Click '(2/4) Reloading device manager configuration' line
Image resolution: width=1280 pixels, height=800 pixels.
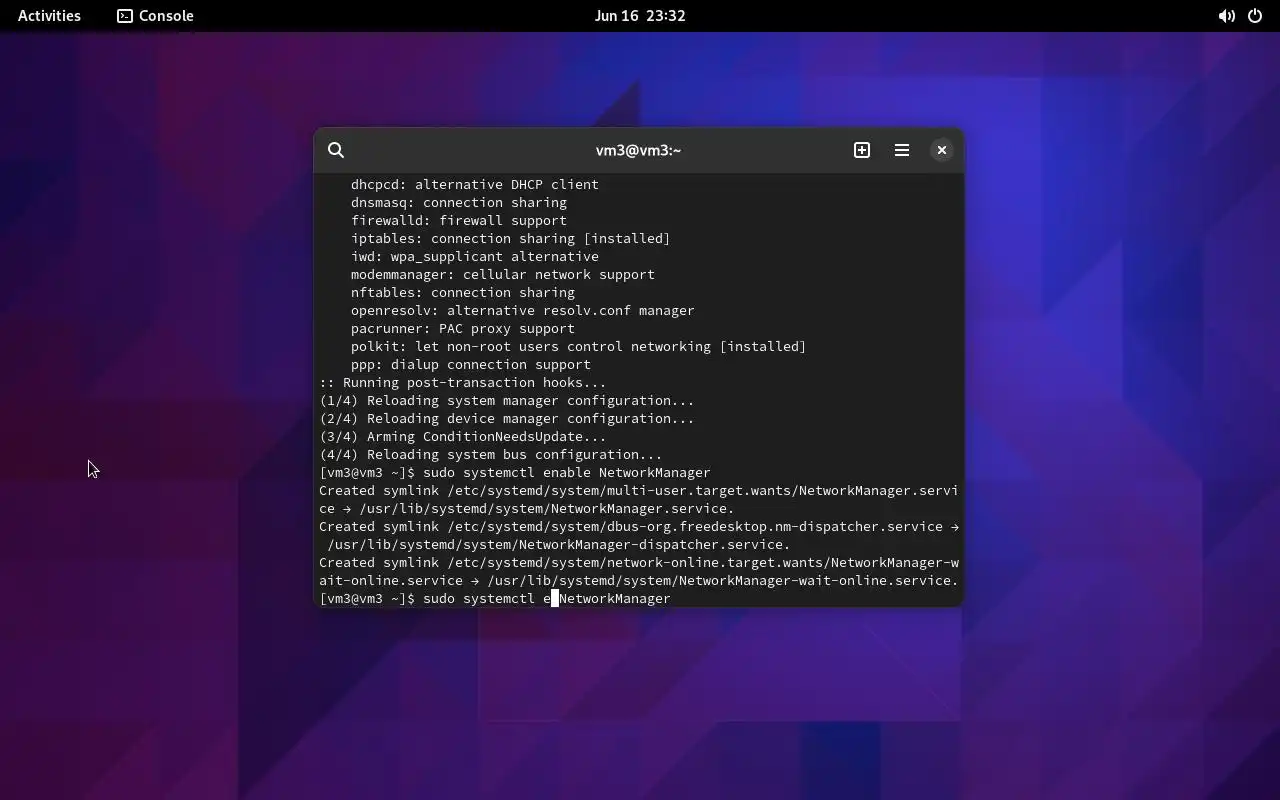(506, 418)
